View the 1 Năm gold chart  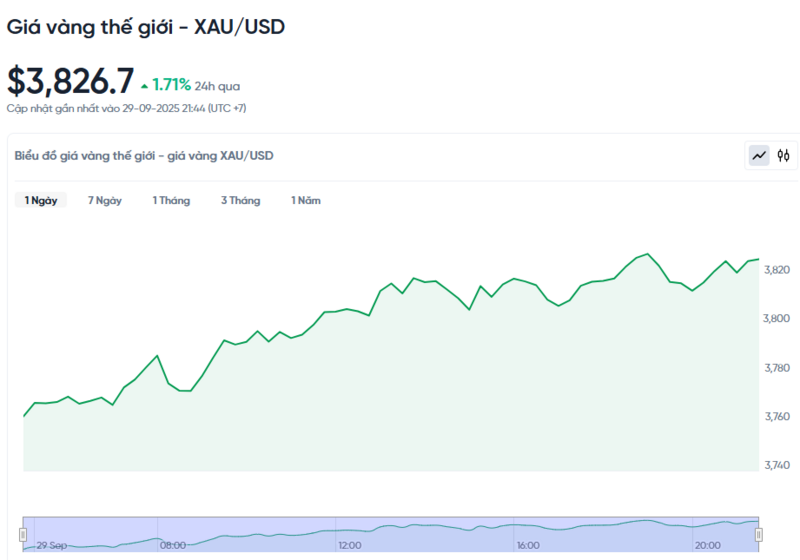tap(306, 200)
